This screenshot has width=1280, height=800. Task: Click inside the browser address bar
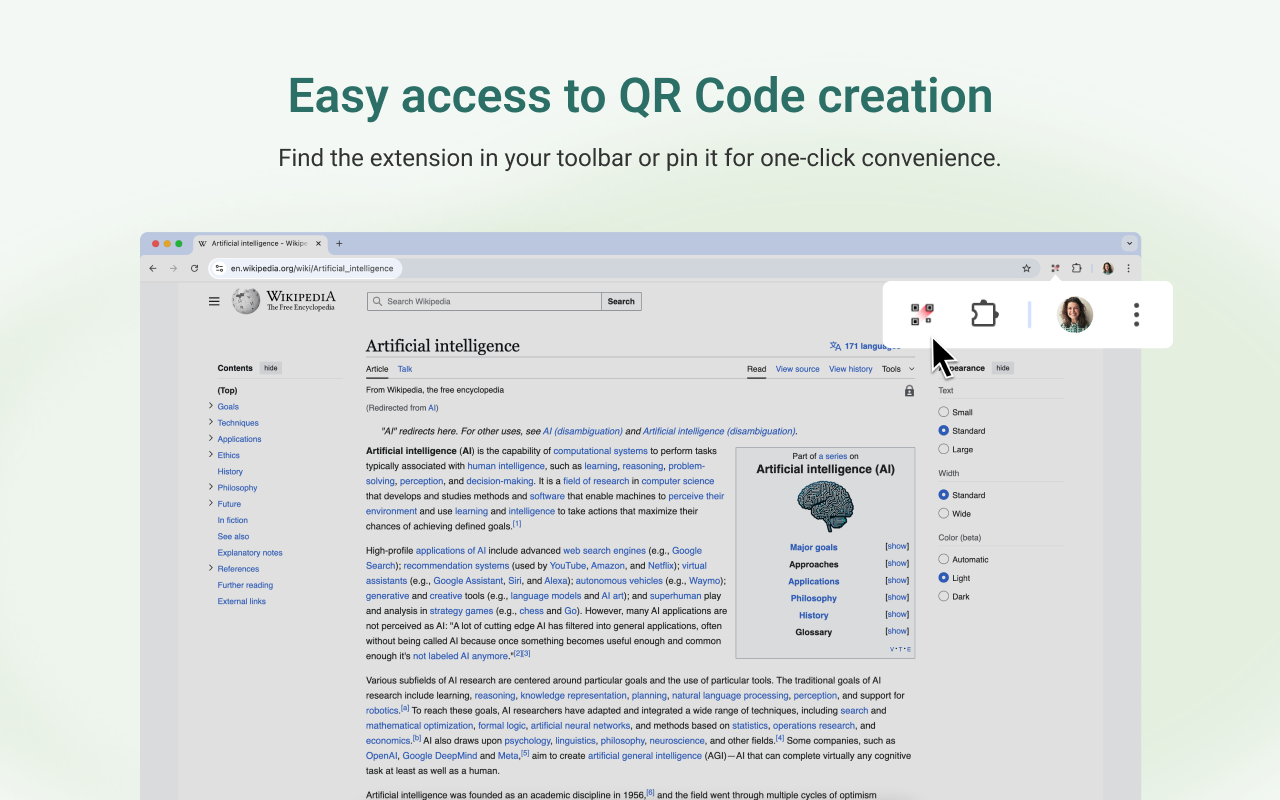(400, 268)
